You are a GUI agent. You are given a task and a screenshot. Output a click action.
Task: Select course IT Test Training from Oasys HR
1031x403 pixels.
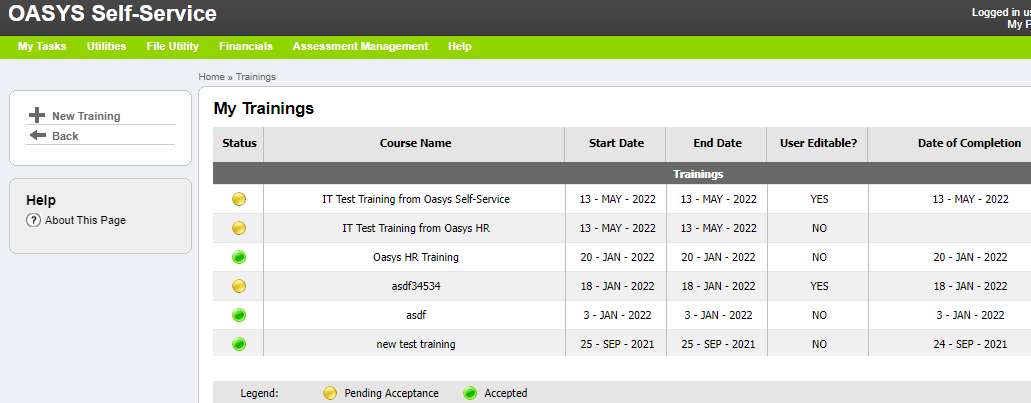[416, 228]
